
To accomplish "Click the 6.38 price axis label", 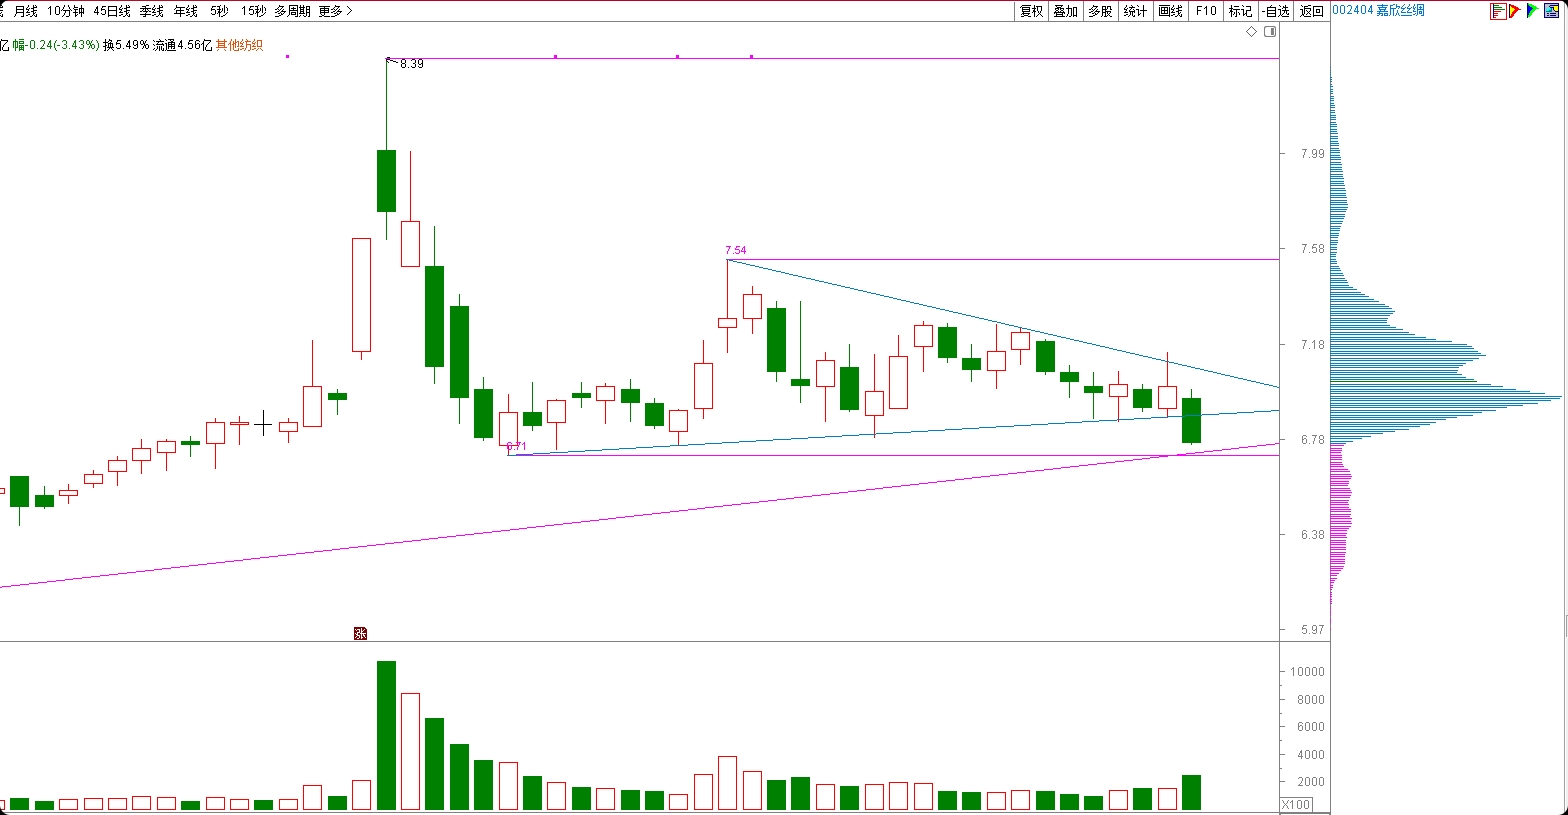I will pos(1312,535).
